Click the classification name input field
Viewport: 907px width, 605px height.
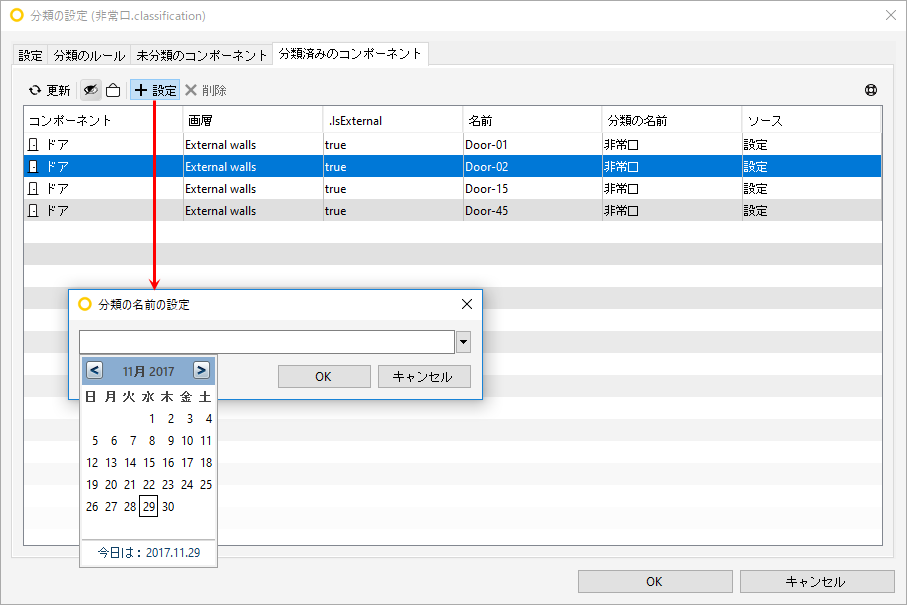pyautogui.click(x=267, y=342)
